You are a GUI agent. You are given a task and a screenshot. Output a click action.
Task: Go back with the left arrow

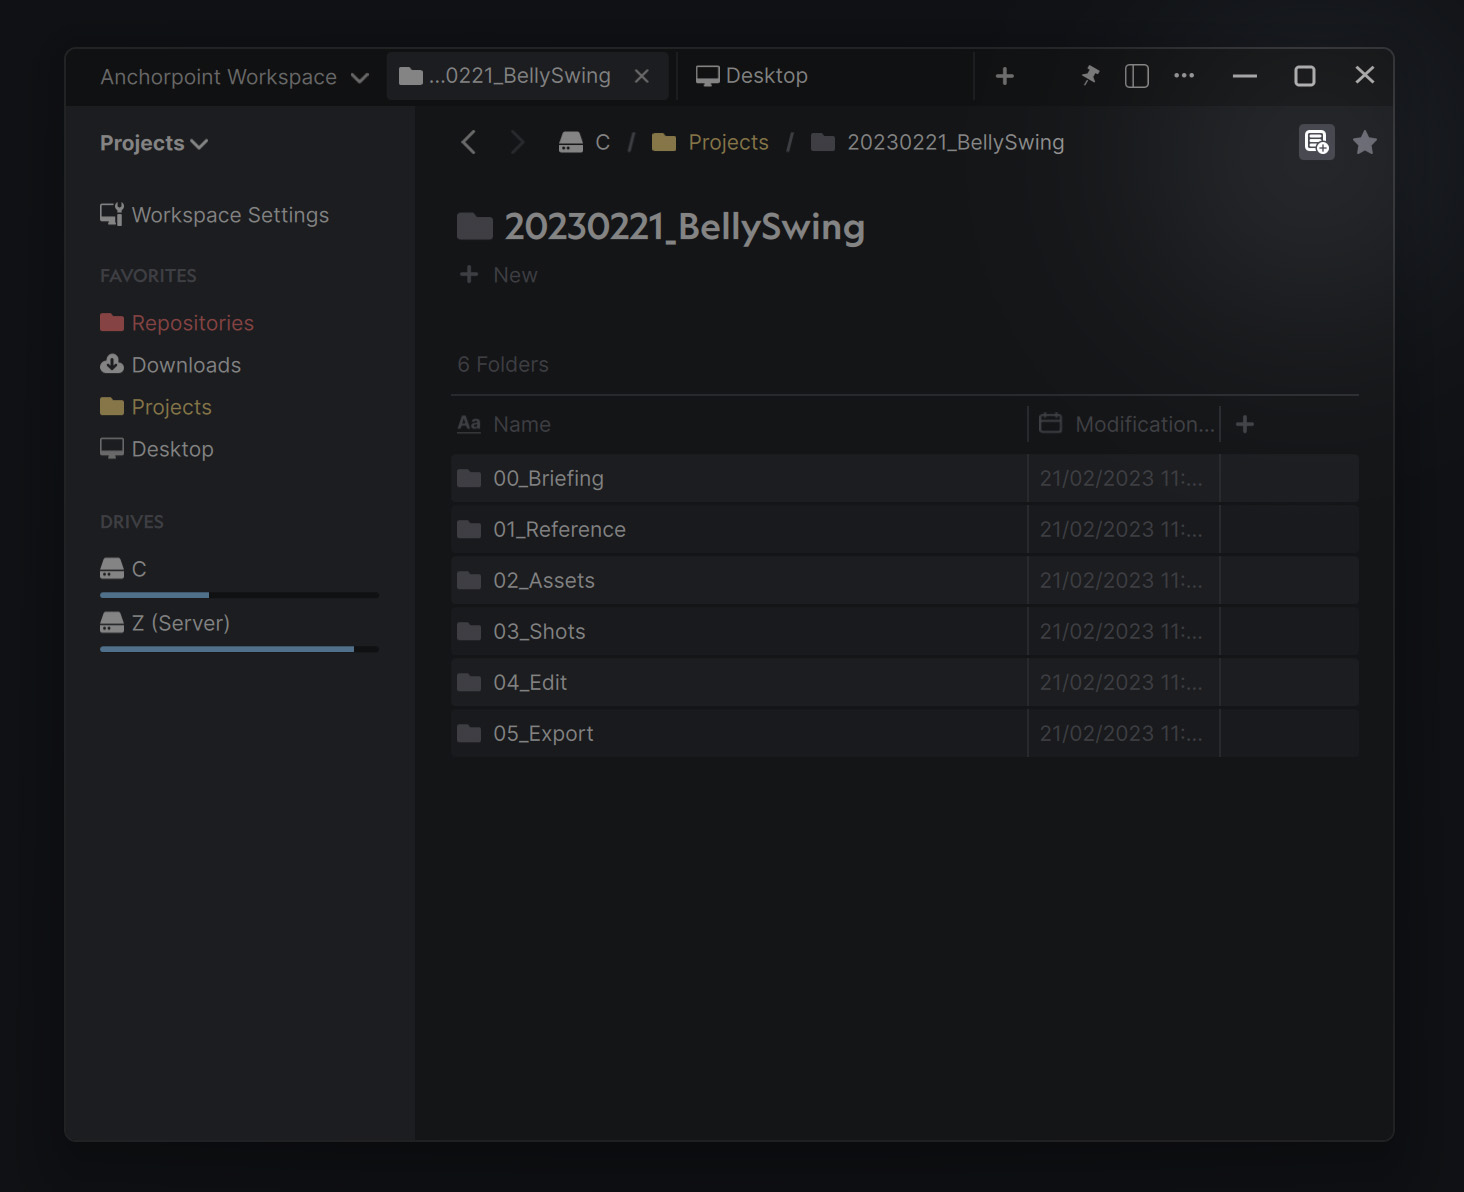point(468,142)
